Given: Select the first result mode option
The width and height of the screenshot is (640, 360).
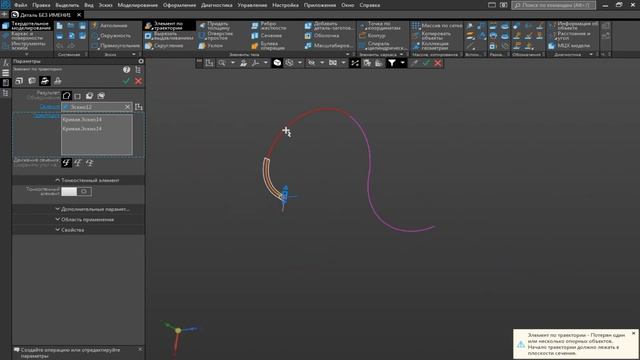Looking at the screenshot, I should [67, 96].
